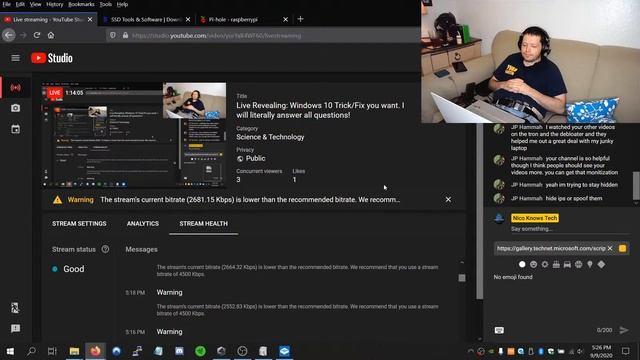Click the emoji search field with technet URL
640x360 pixels.
coord(551,248)
